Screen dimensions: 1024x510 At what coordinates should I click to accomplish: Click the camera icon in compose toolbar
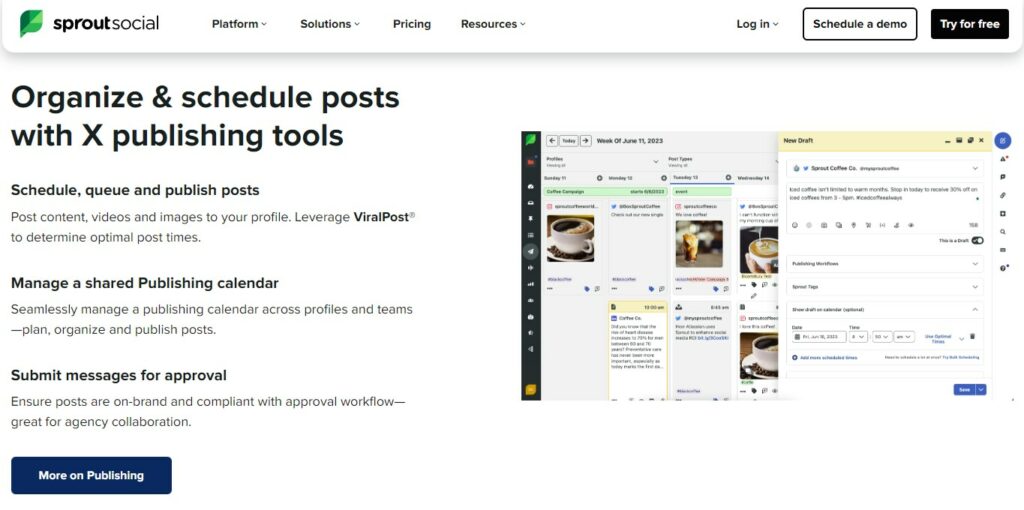(x=824, y=225)
